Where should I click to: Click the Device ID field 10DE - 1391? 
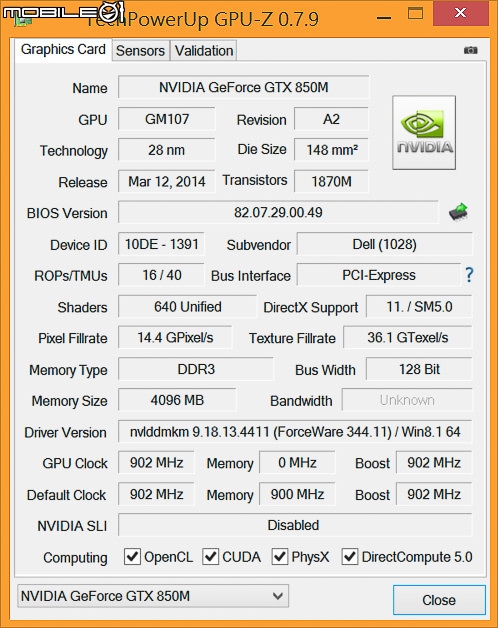pos(161,244)
